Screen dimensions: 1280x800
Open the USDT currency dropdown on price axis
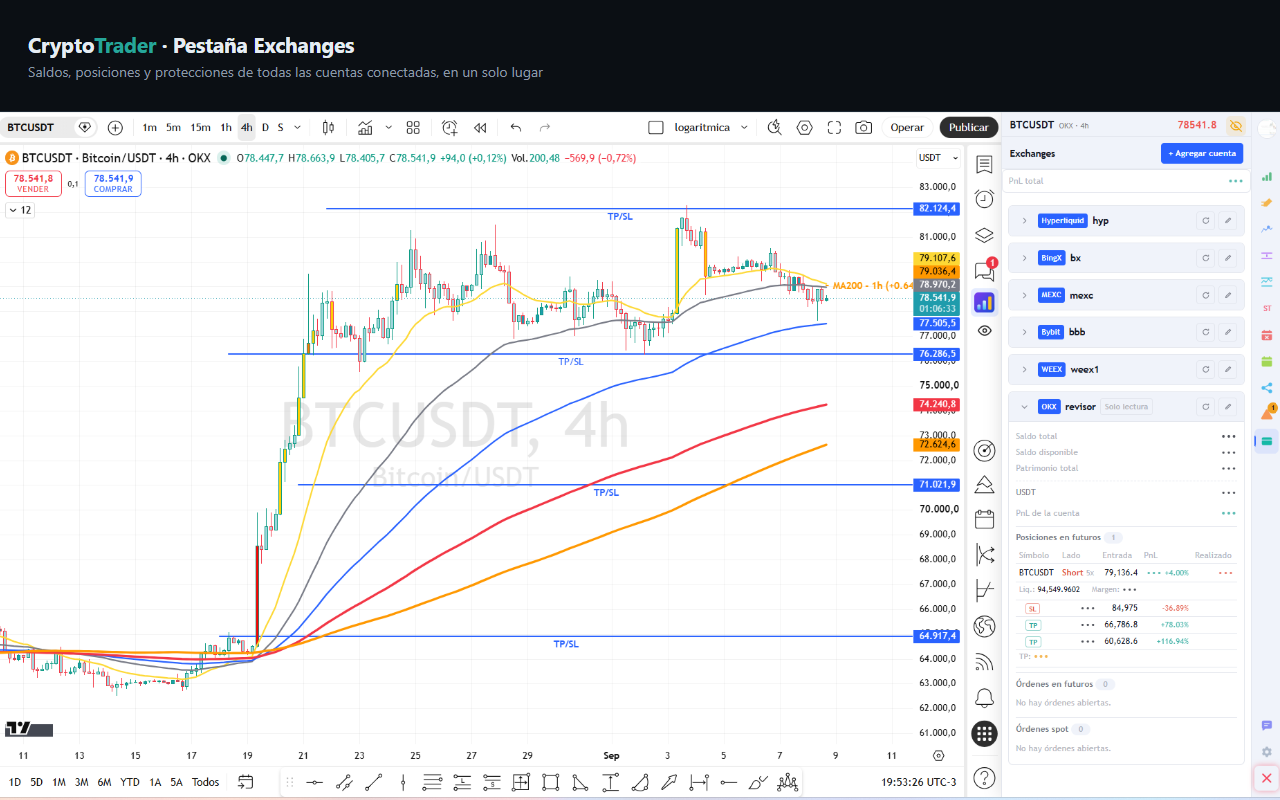click(x=939, y=158)
